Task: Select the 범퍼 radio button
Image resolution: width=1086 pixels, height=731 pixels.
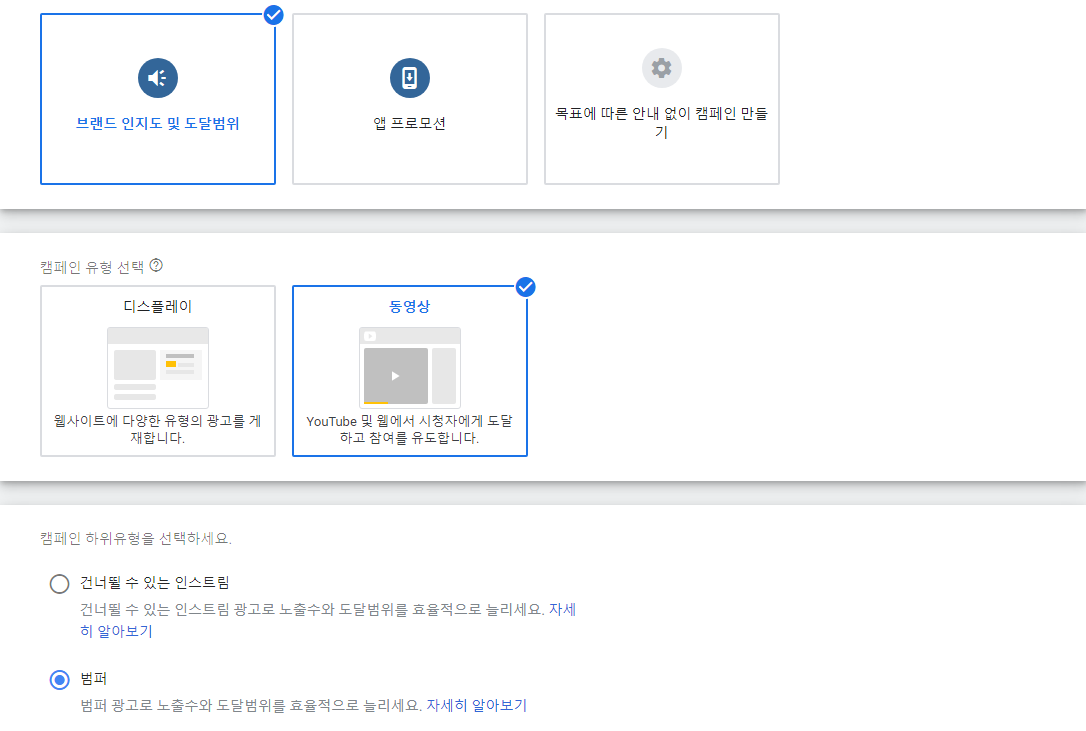Action: (x=59, y=679)
